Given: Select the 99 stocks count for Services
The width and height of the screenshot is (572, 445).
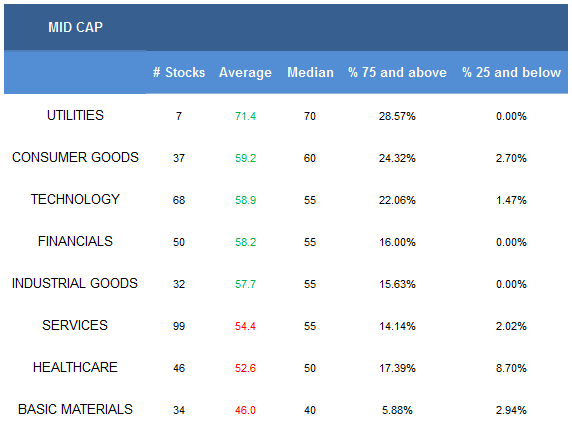Looking at the screenshot, I should (179, 326).
